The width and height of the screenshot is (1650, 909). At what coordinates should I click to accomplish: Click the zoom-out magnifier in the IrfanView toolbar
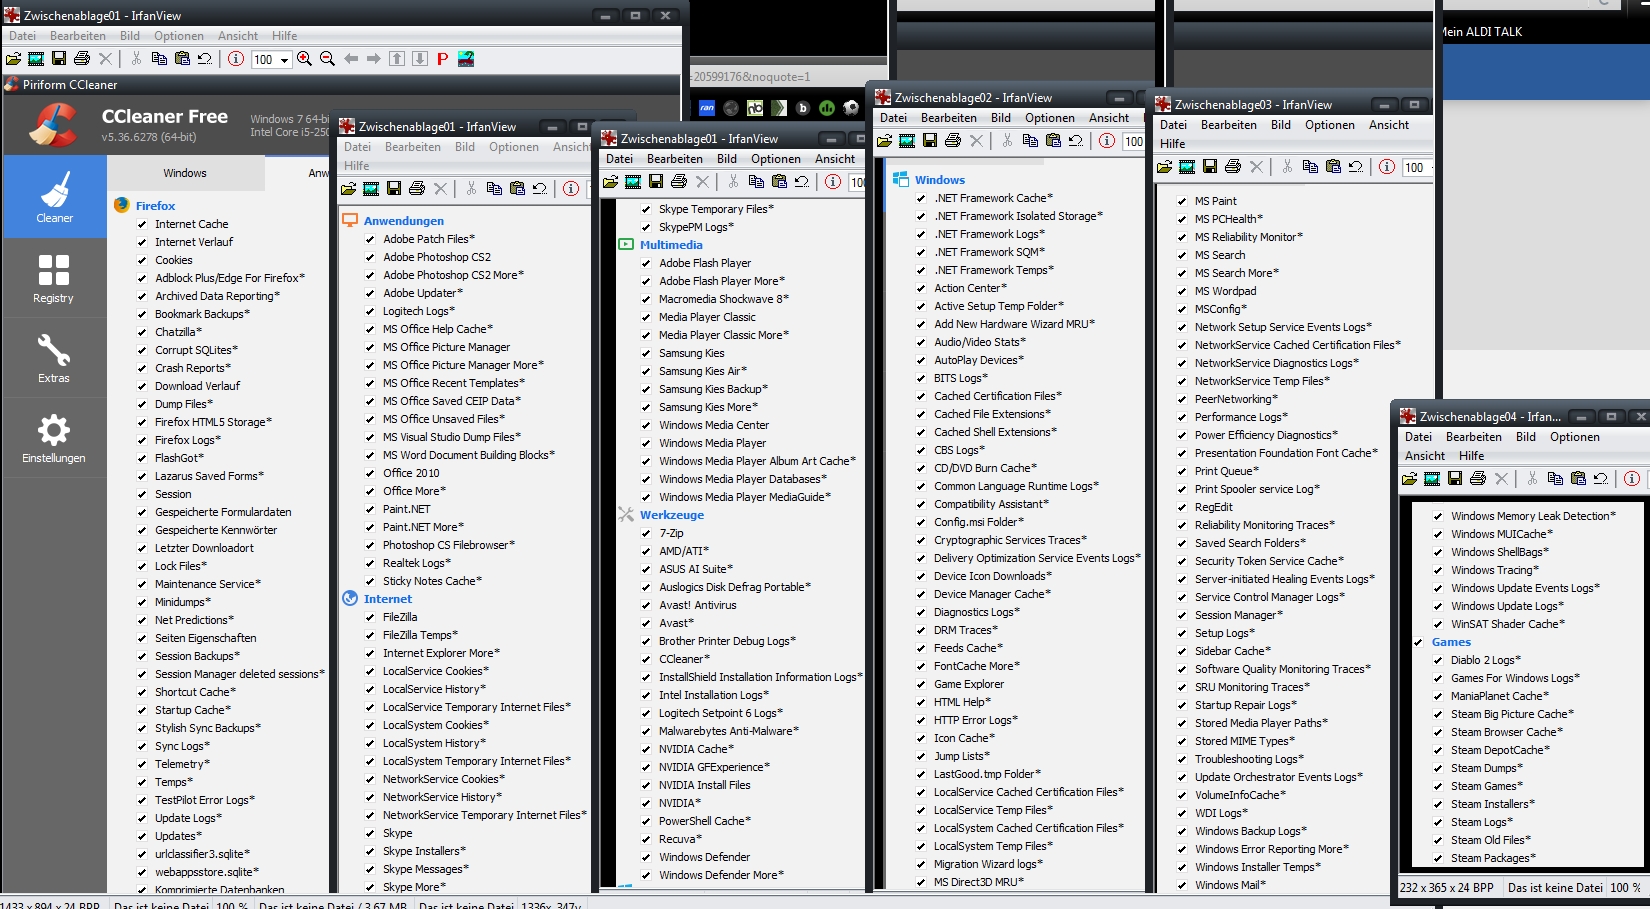[x=327, y=59]
